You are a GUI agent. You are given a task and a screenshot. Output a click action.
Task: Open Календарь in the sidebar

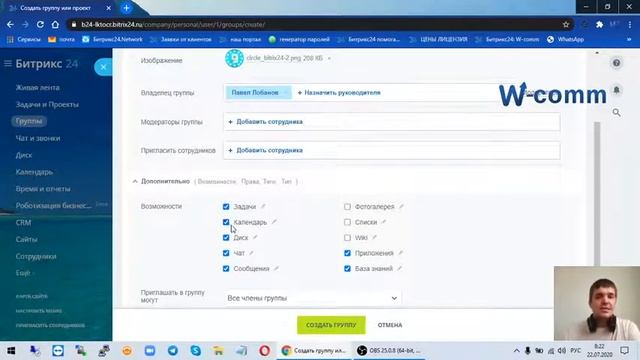[34, 172]
